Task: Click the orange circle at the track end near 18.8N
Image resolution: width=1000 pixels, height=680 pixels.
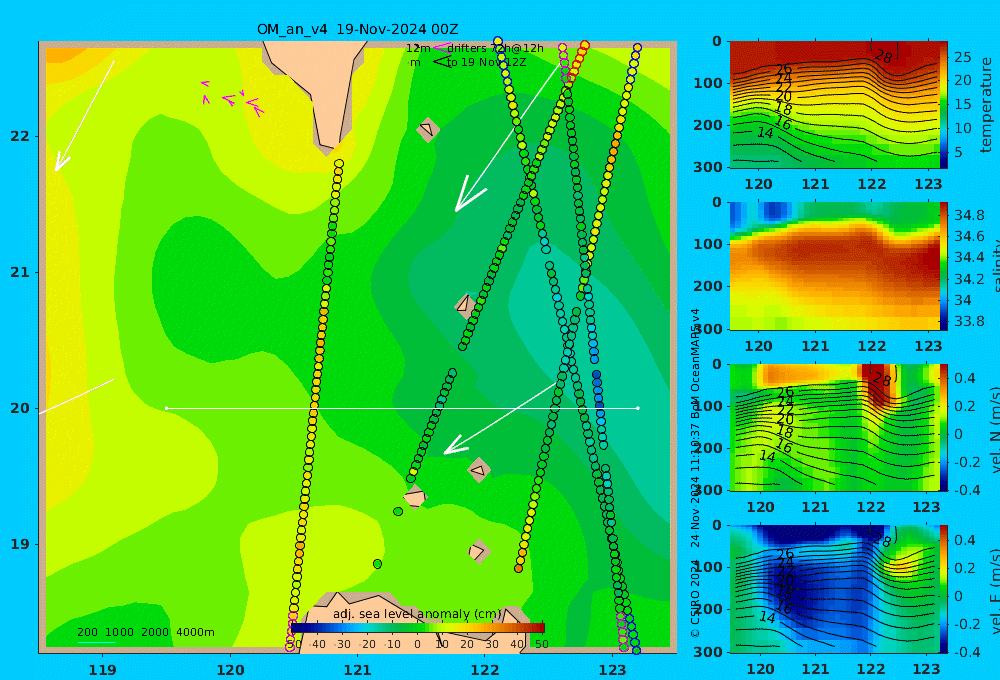Action: pyautogui.click(x=518, y=568)
